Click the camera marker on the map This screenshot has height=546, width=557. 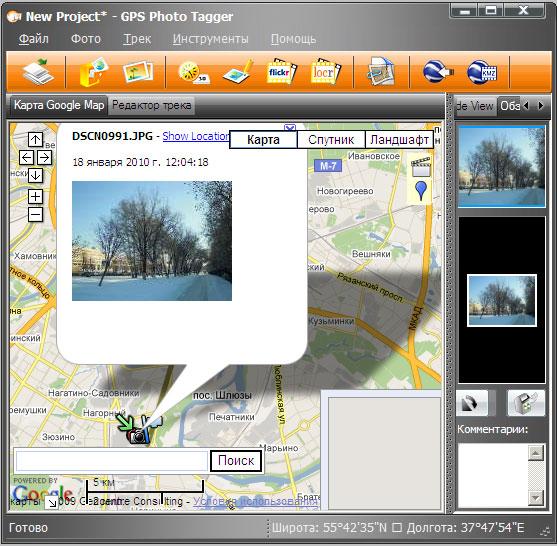coord(138,436)
